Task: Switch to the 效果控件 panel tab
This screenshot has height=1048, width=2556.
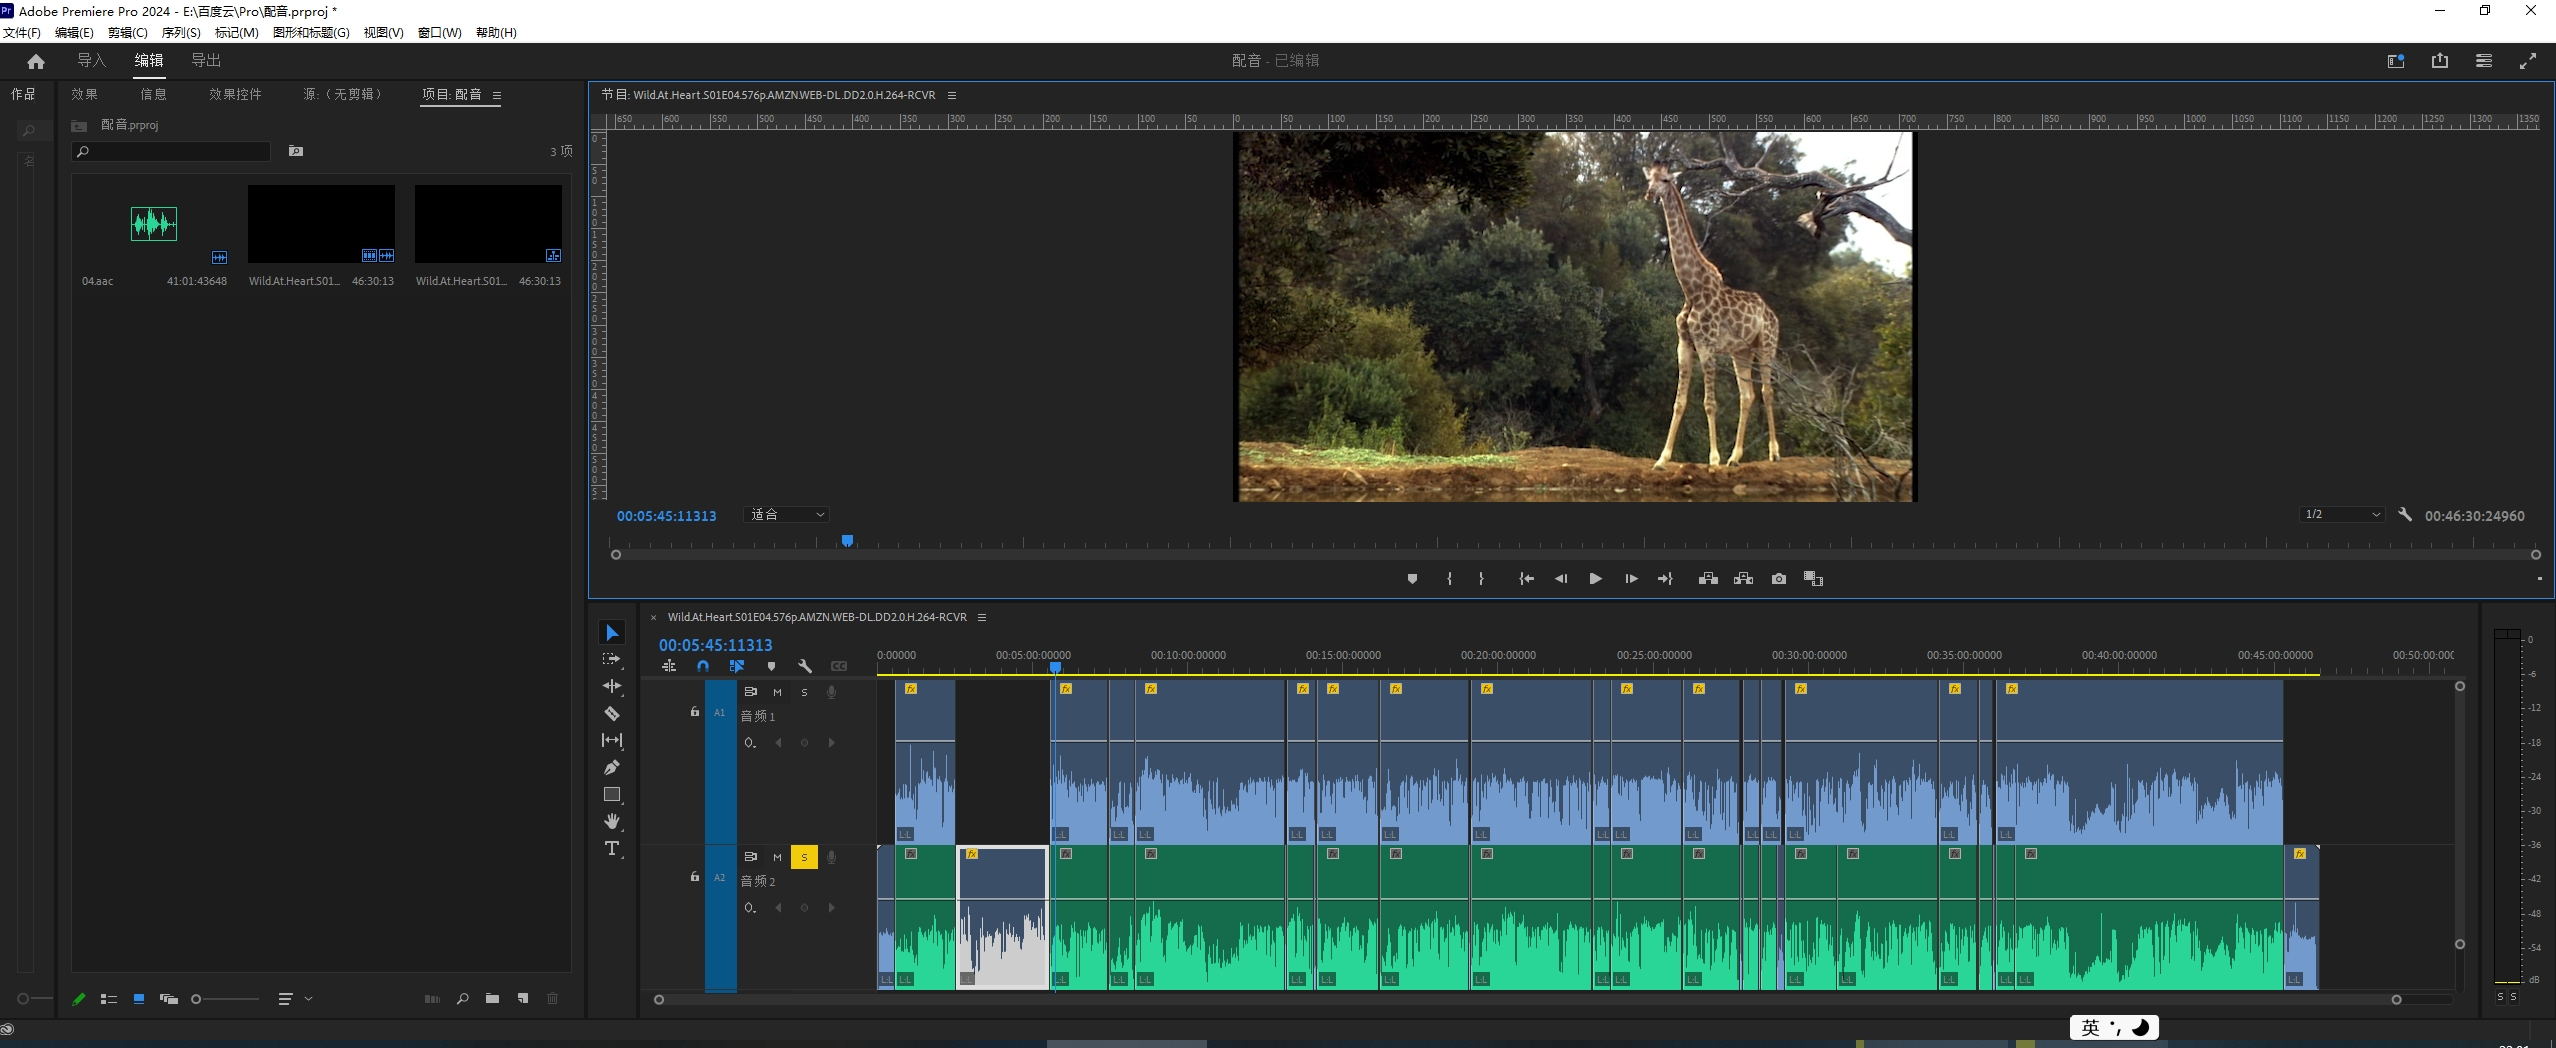Action: tap(235, 94)
